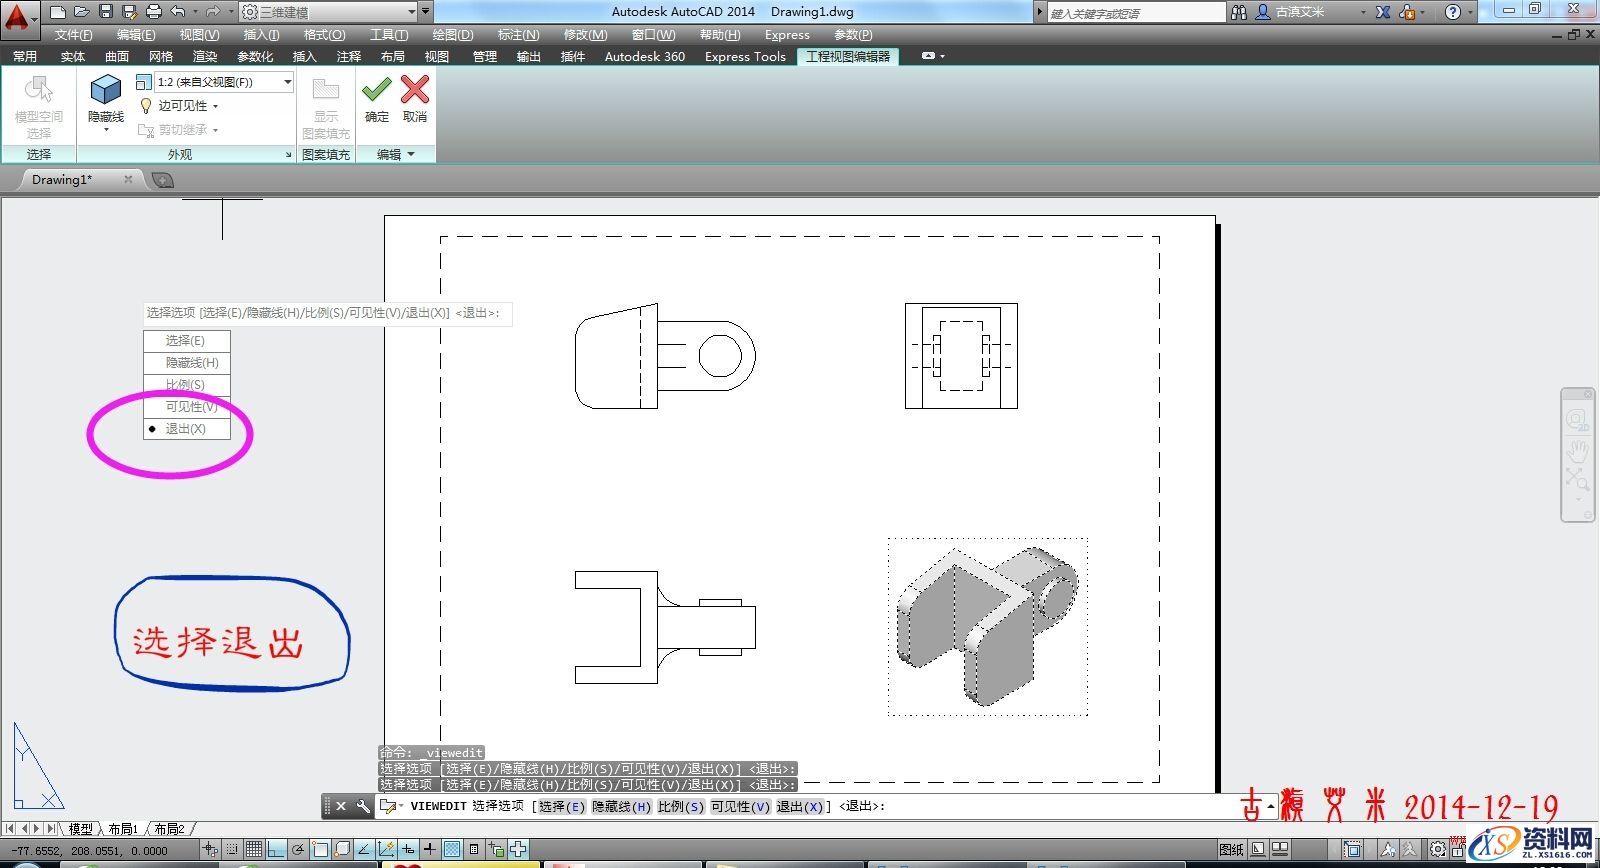The width and height of the screenshot is (1600, 868).
Task: Click the Autodesk Exchange X icon
Action: pyautogui.click(x=1383, y=12)
